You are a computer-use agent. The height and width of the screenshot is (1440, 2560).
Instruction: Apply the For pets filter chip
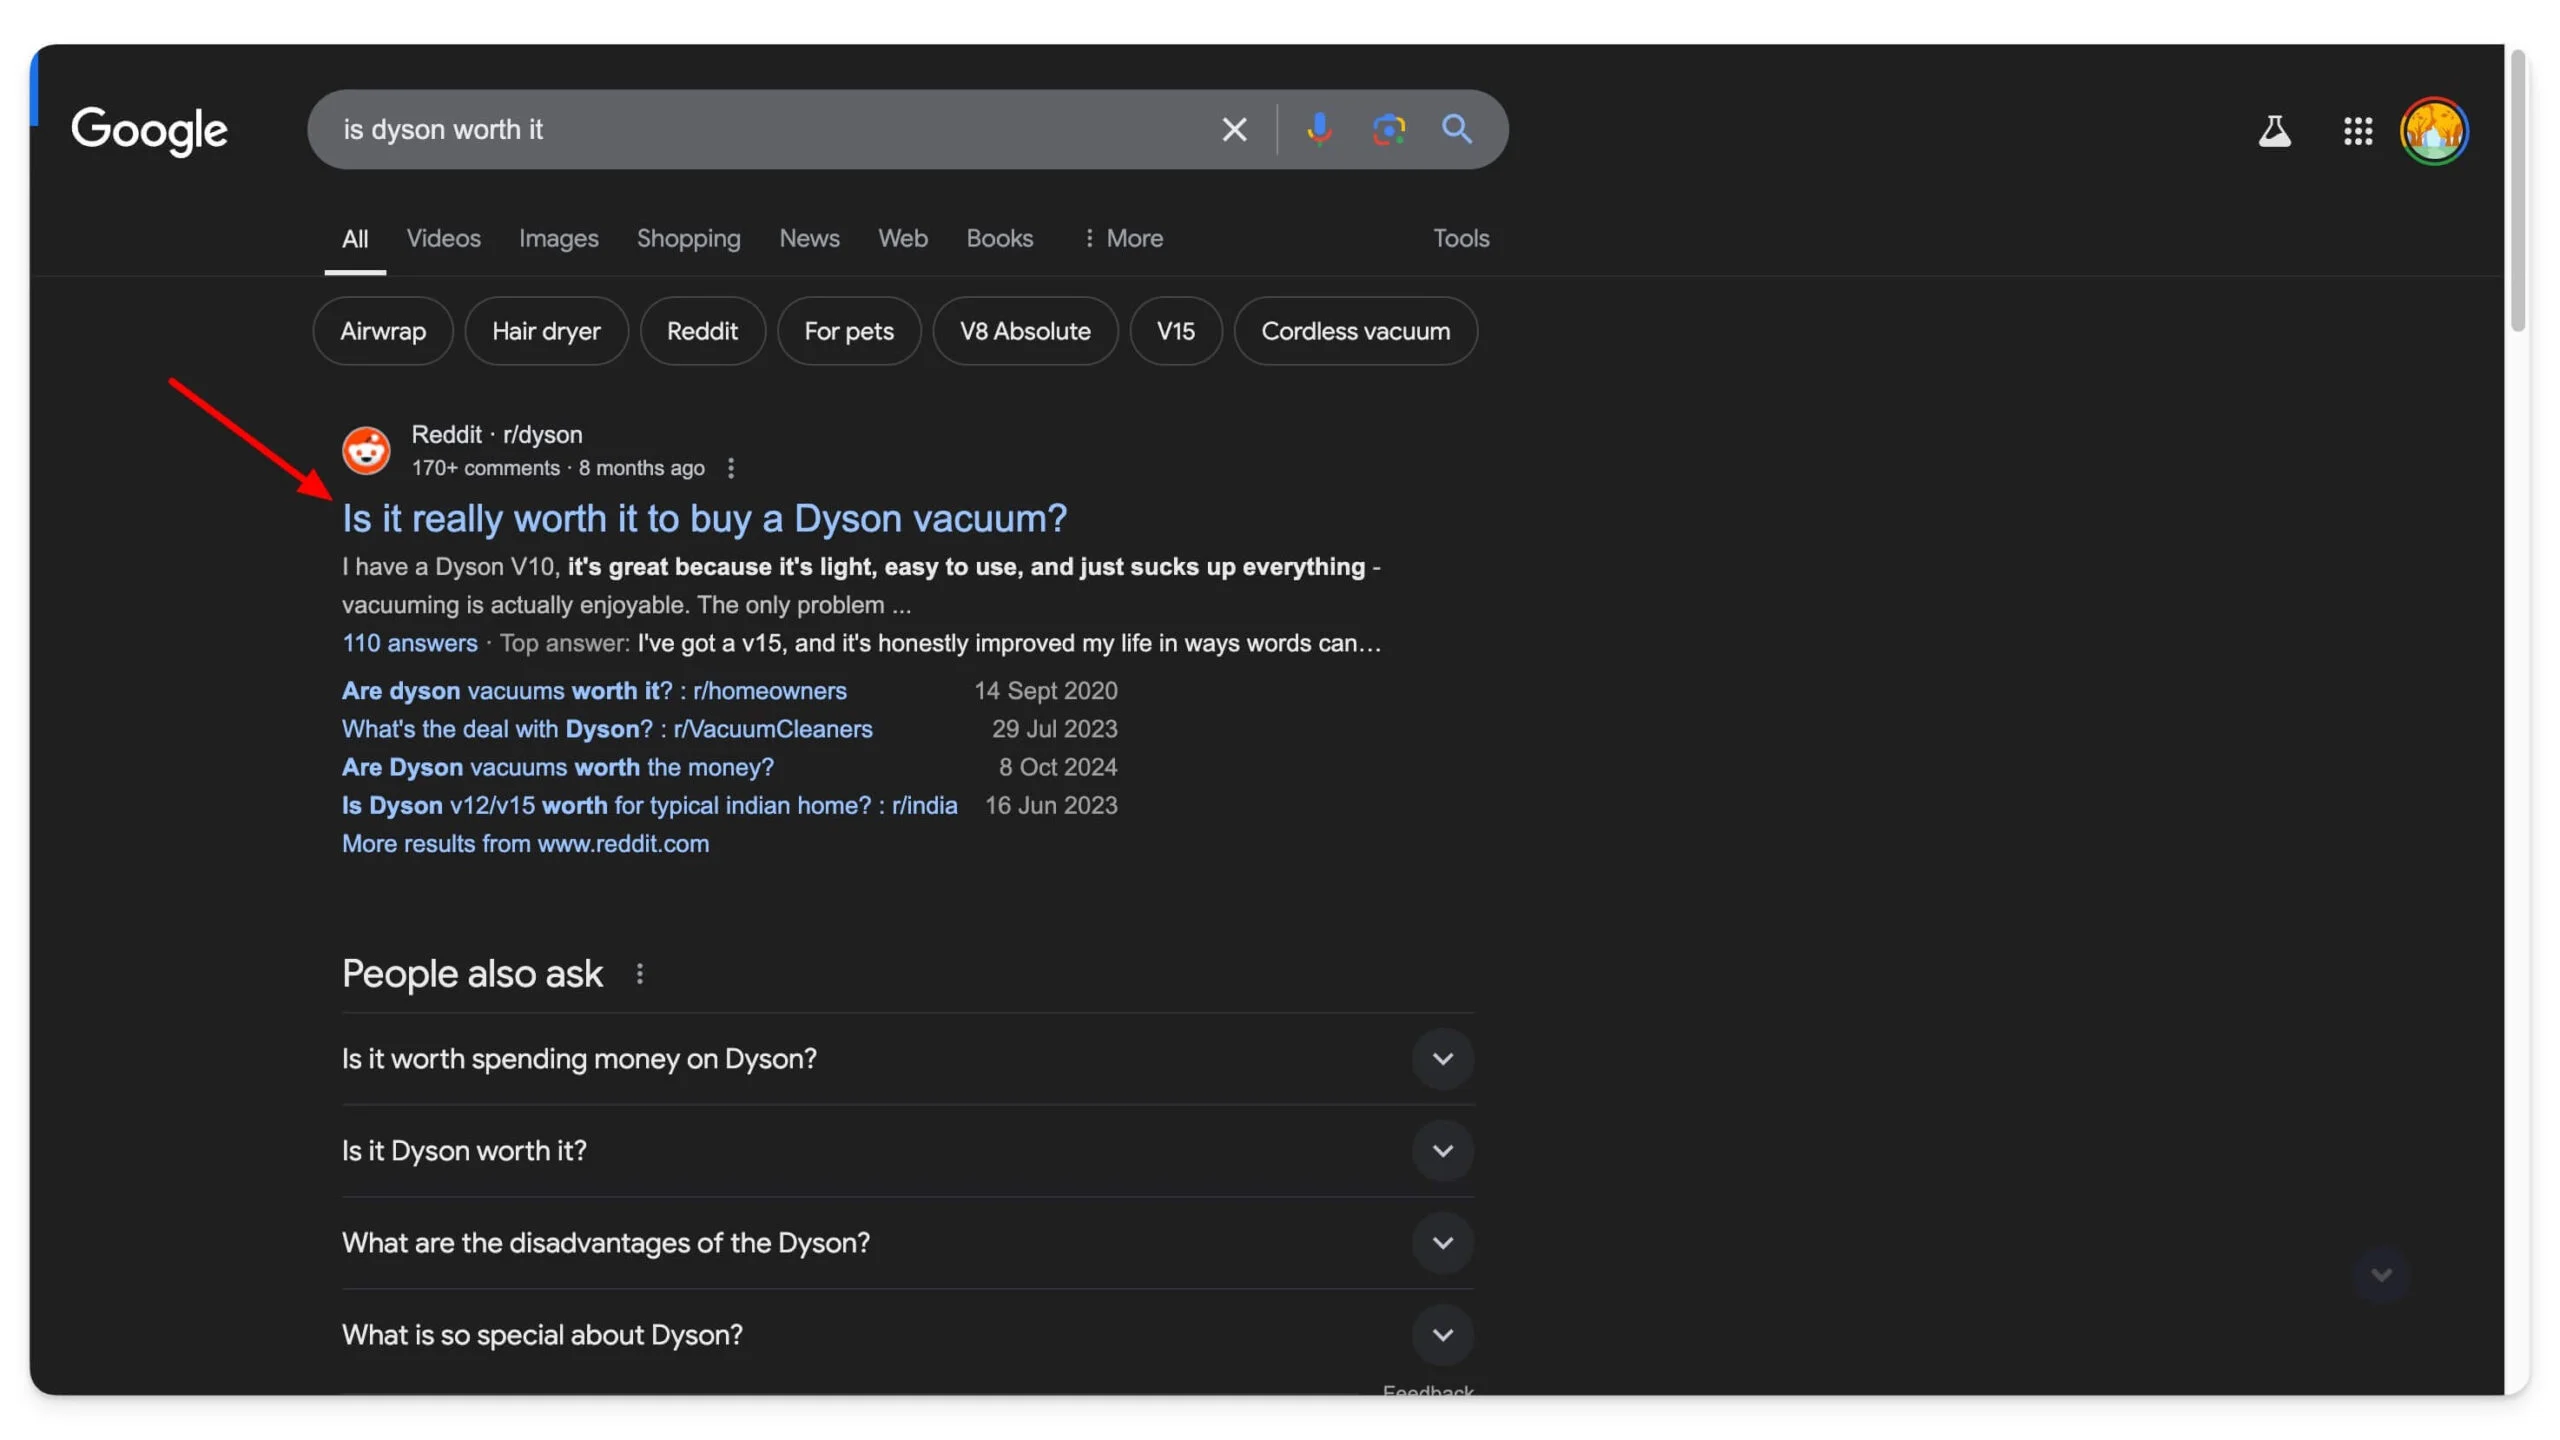pos(849,331)
